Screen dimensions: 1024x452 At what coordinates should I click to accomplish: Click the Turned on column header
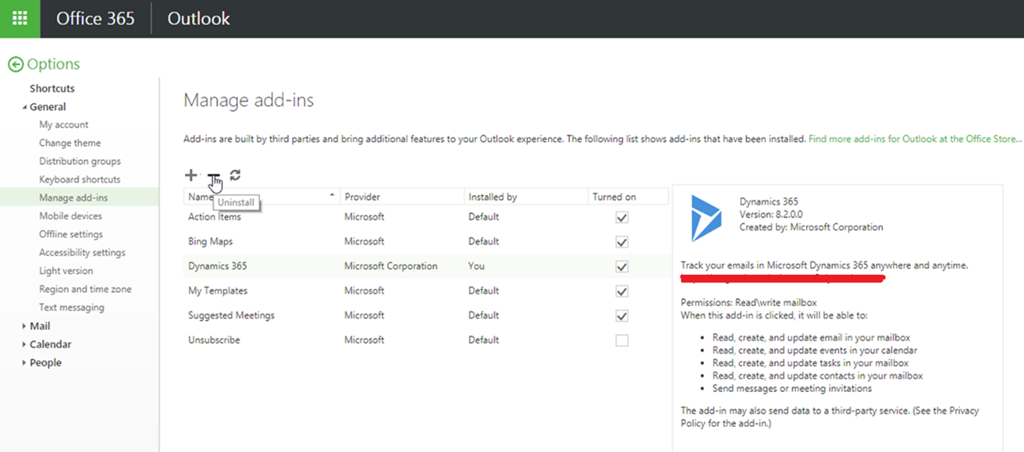point(628,197)
